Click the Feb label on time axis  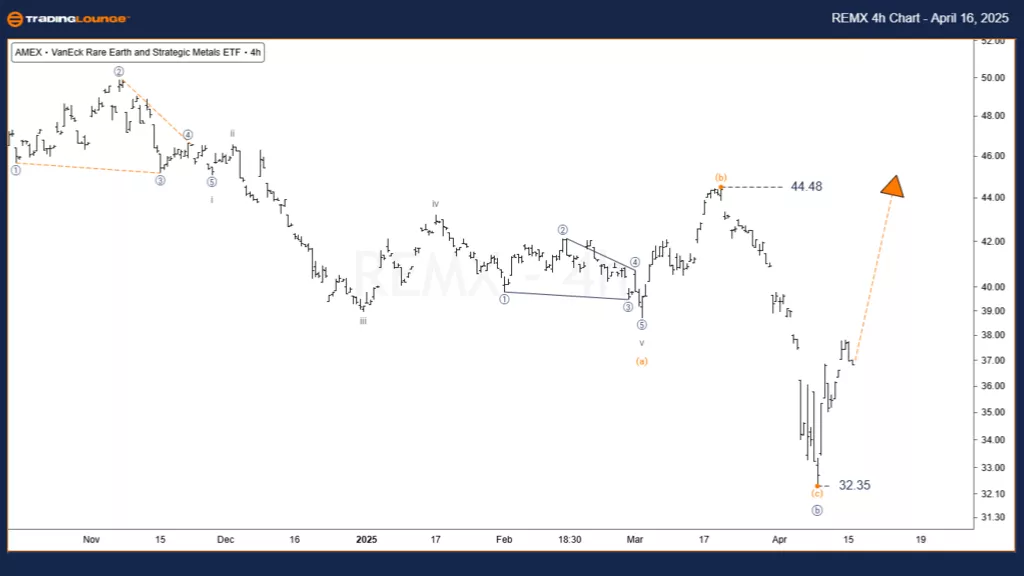click(504, 539)
